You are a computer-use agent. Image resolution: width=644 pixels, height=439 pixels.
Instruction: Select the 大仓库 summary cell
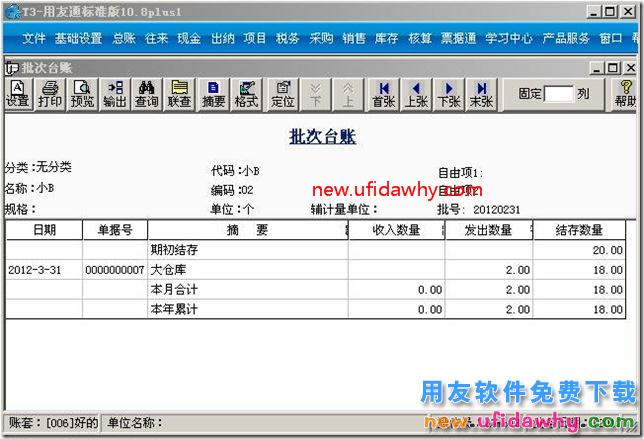pyautogui.click(x=248, y=270)
